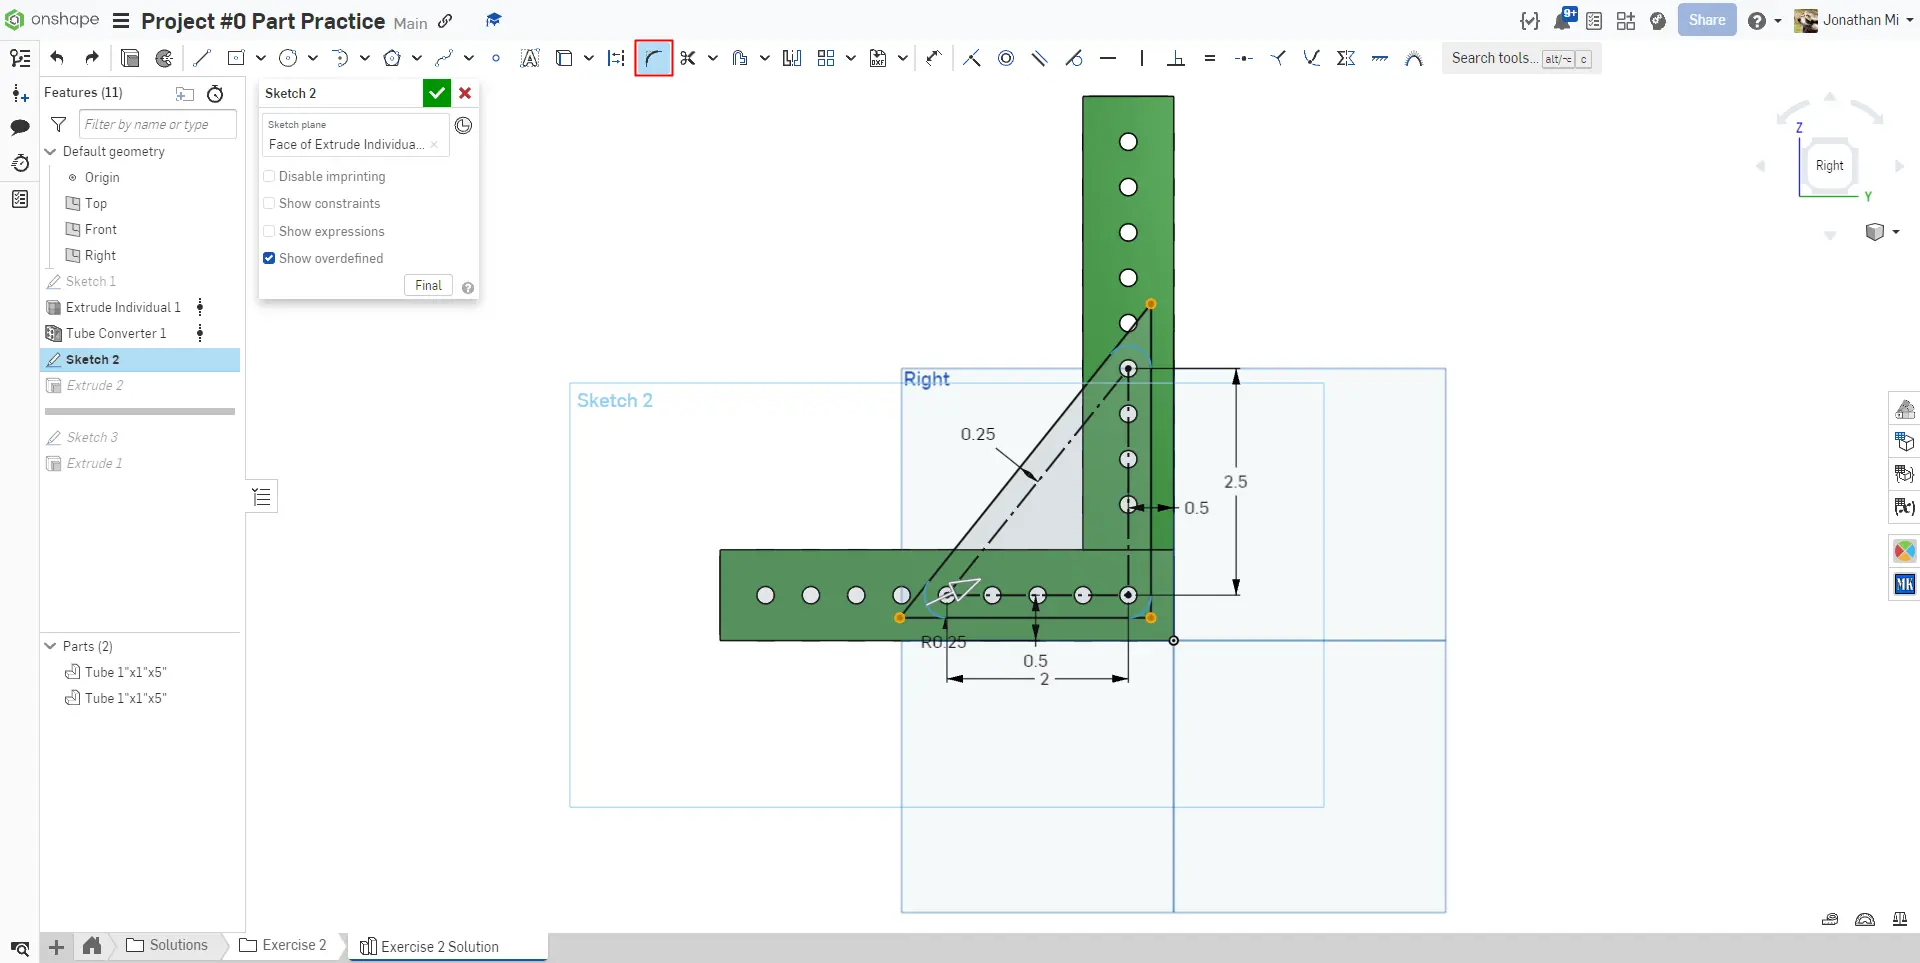Toggle Disable imprinting checkbox

pos(269,176)
